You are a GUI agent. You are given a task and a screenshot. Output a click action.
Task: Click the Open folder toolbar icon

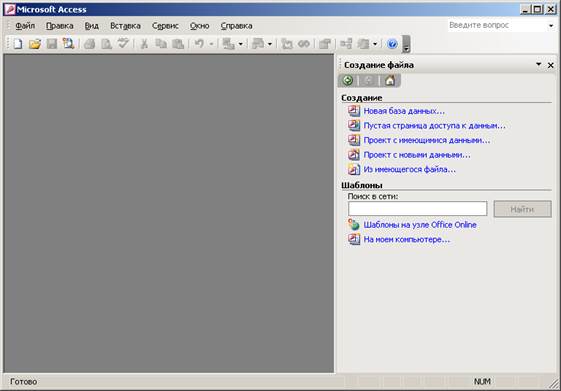click(x=35, y=44)
